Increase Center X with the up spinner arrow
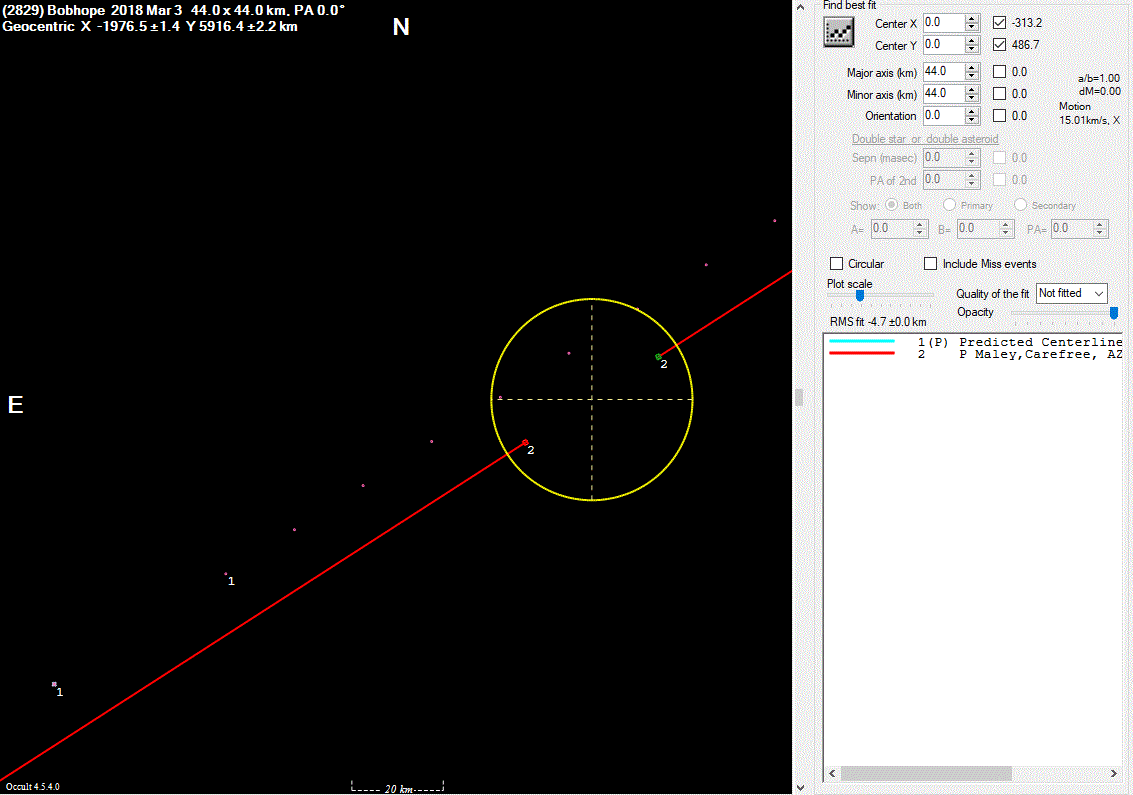 point(972,18)
